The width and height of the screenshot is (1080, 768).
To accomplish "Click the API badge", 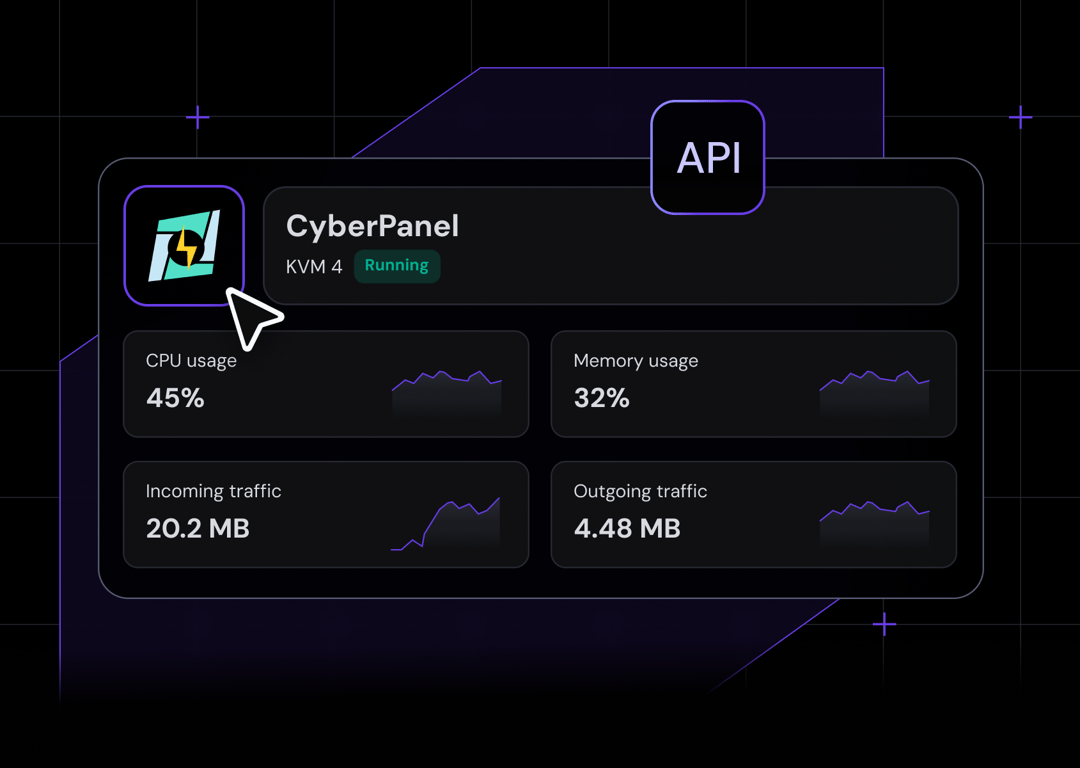I will (x=708, y=158).
